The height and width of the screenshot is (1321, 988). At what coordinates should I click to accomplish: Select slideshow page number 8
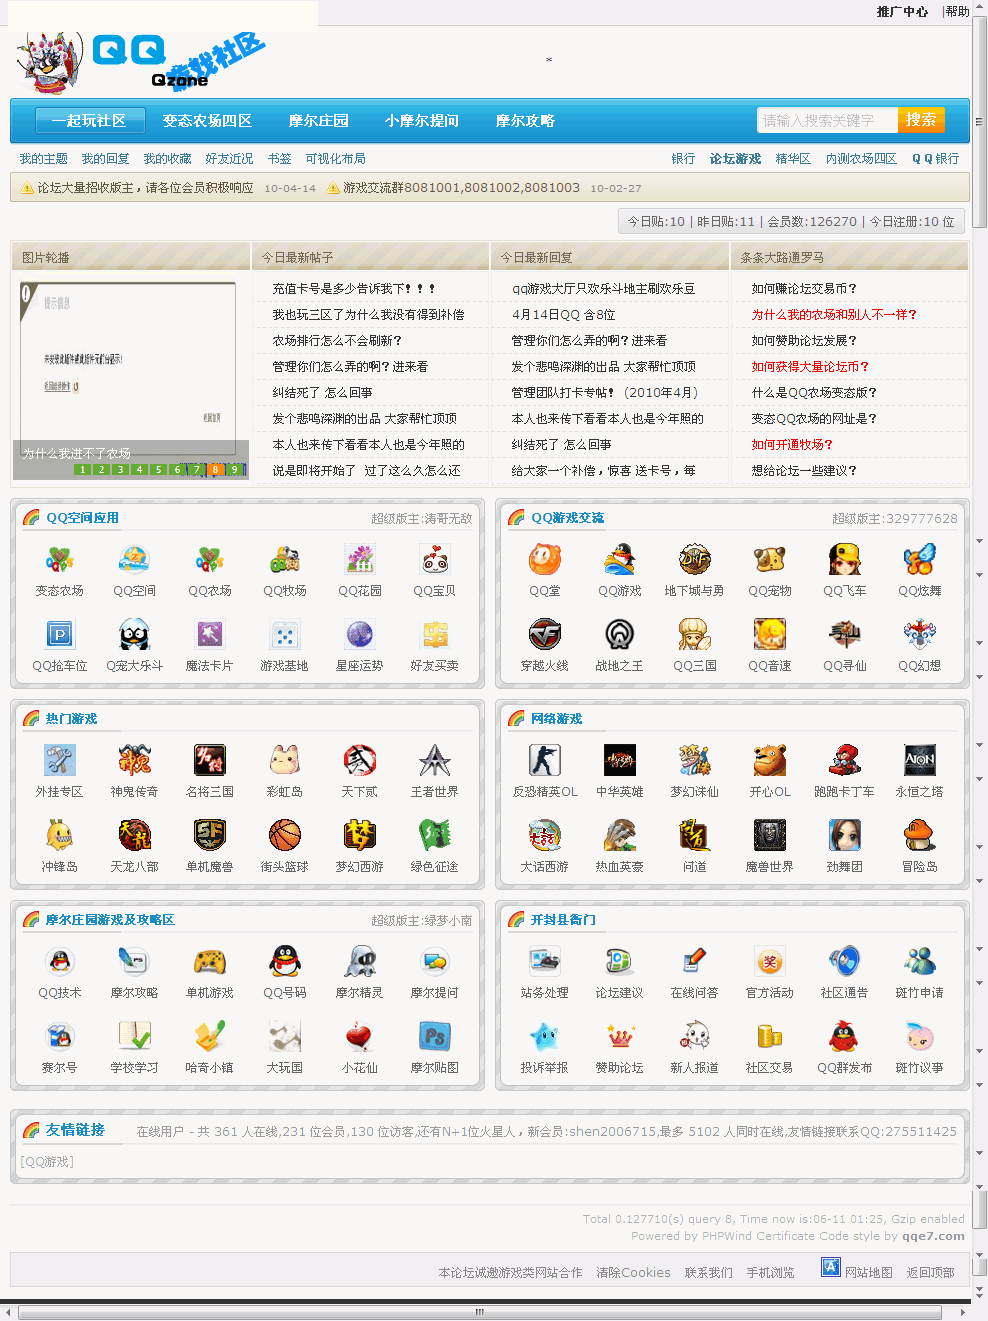pyautogui.click(x=215, y=469)
